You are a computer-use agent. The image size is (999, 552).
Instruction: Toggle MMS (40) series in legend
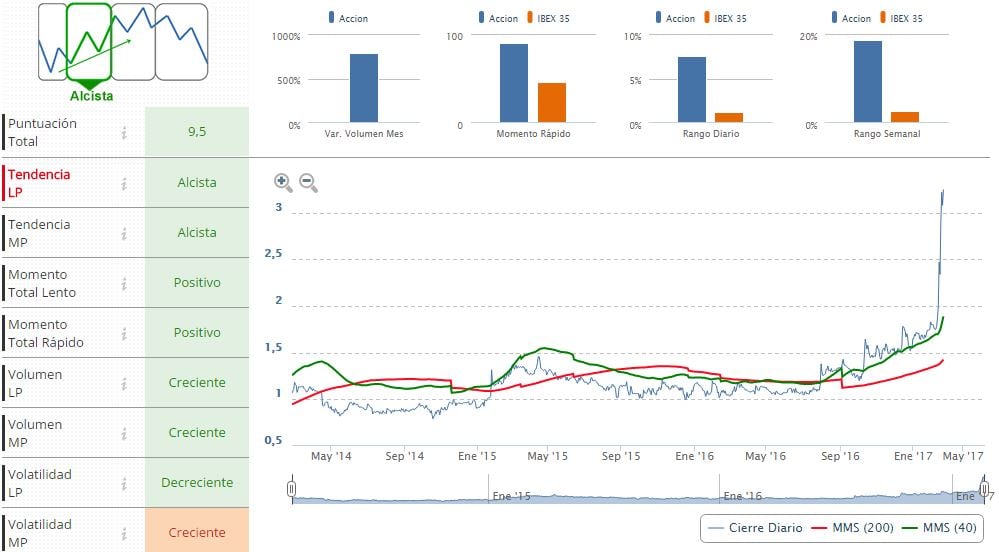coord(940,528)
